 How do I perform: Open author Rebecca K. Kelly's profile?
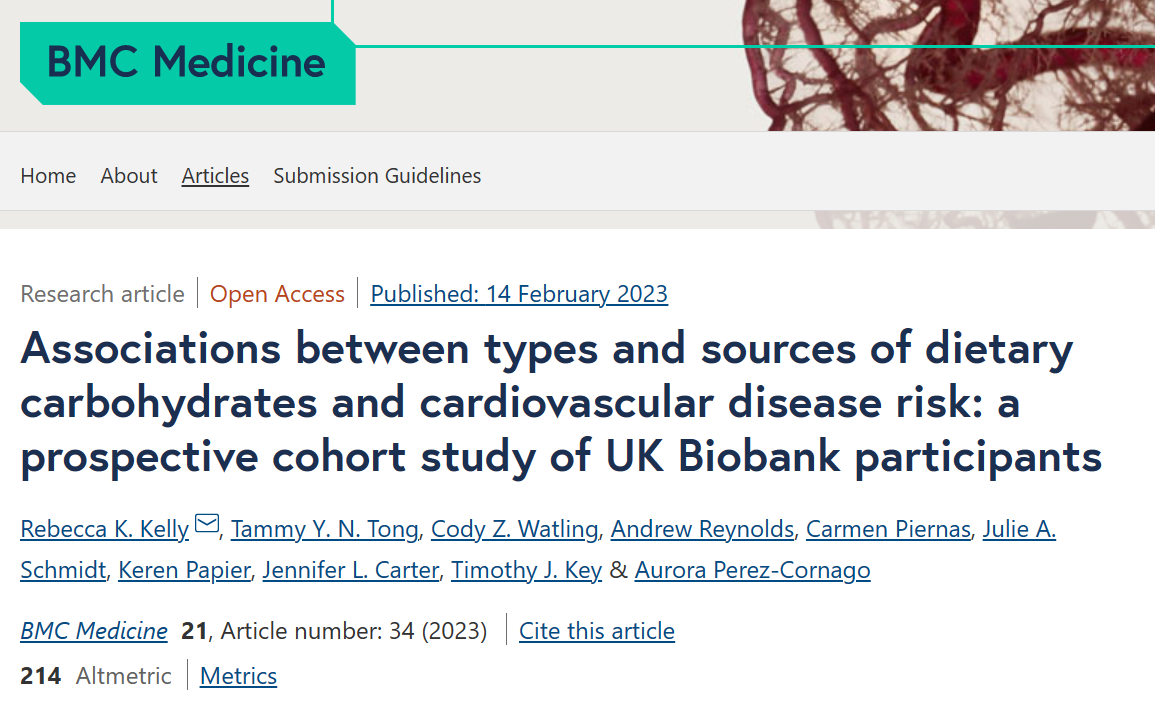point(105,529)
